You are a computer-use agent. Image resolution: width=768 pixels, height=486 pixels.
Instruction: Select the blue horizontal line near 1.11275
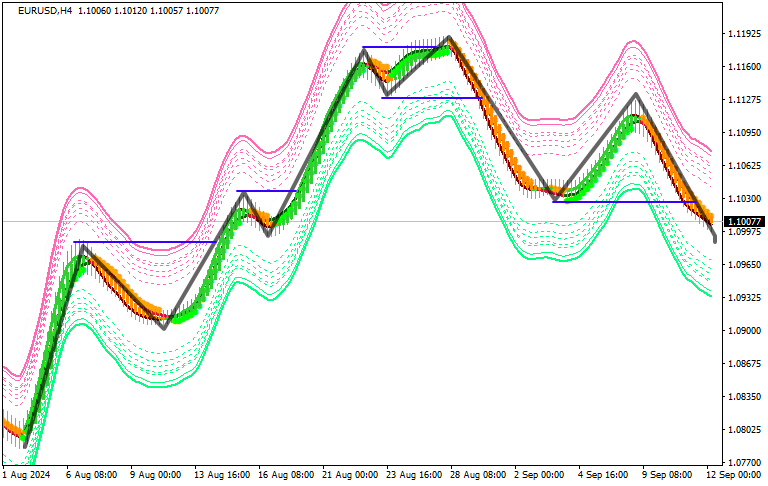pos(432,98)
